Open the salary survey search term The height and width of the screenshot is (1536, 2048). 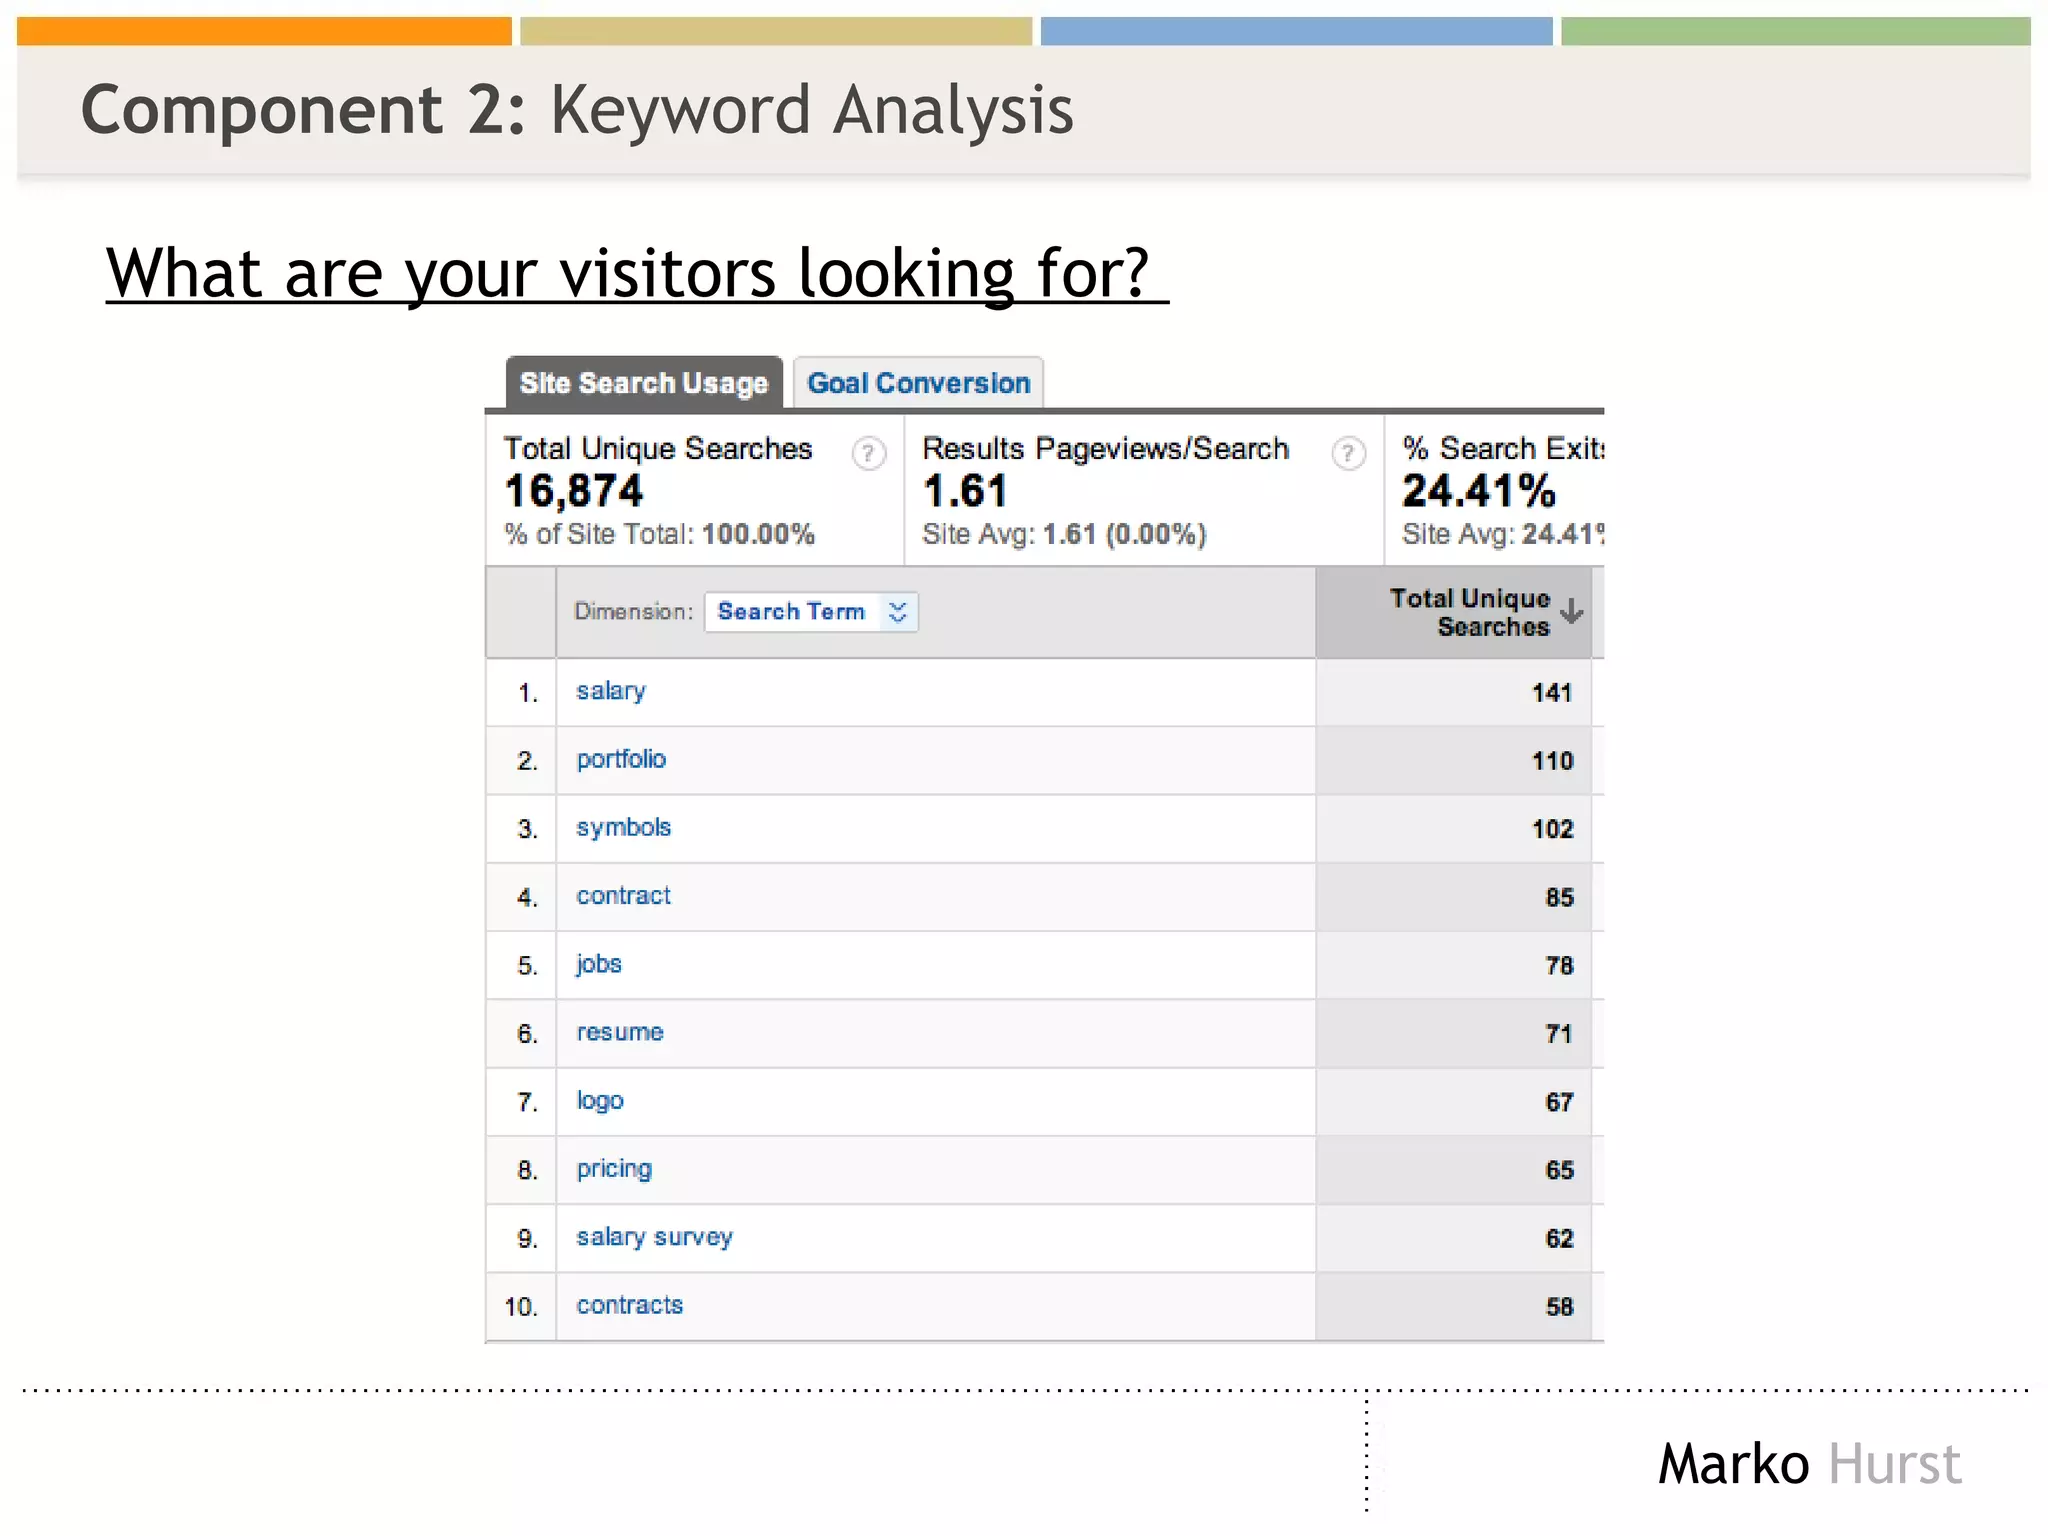[654, 1238]
